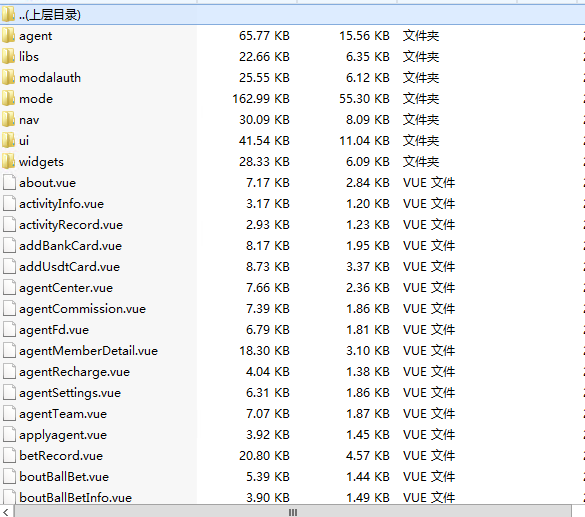
Task: Click the modalauth folder icon
Action: click(x=9, y=77)
